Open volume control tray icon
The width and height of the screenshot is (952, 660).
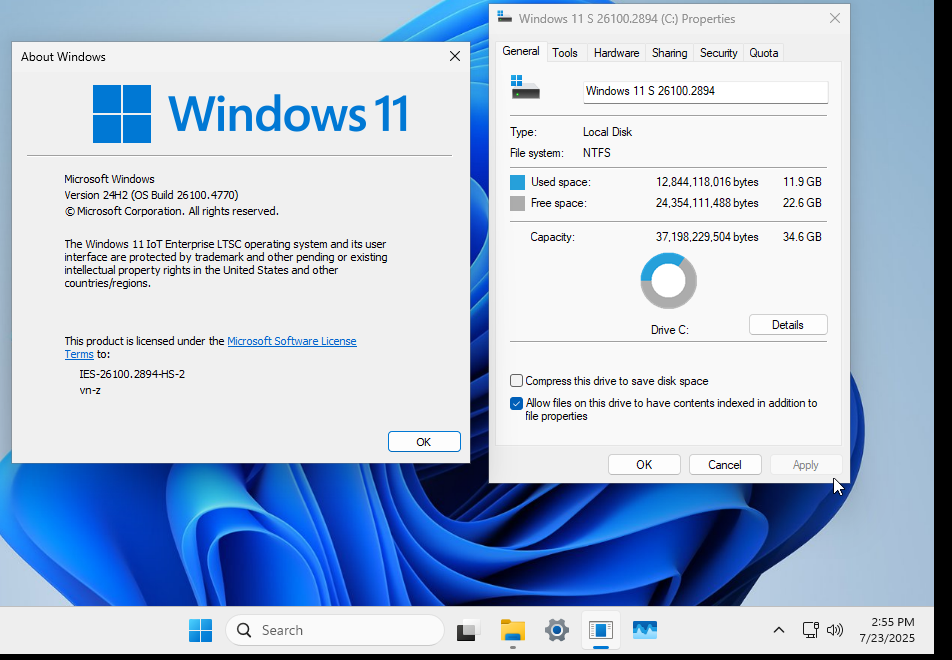click(835, 630)
